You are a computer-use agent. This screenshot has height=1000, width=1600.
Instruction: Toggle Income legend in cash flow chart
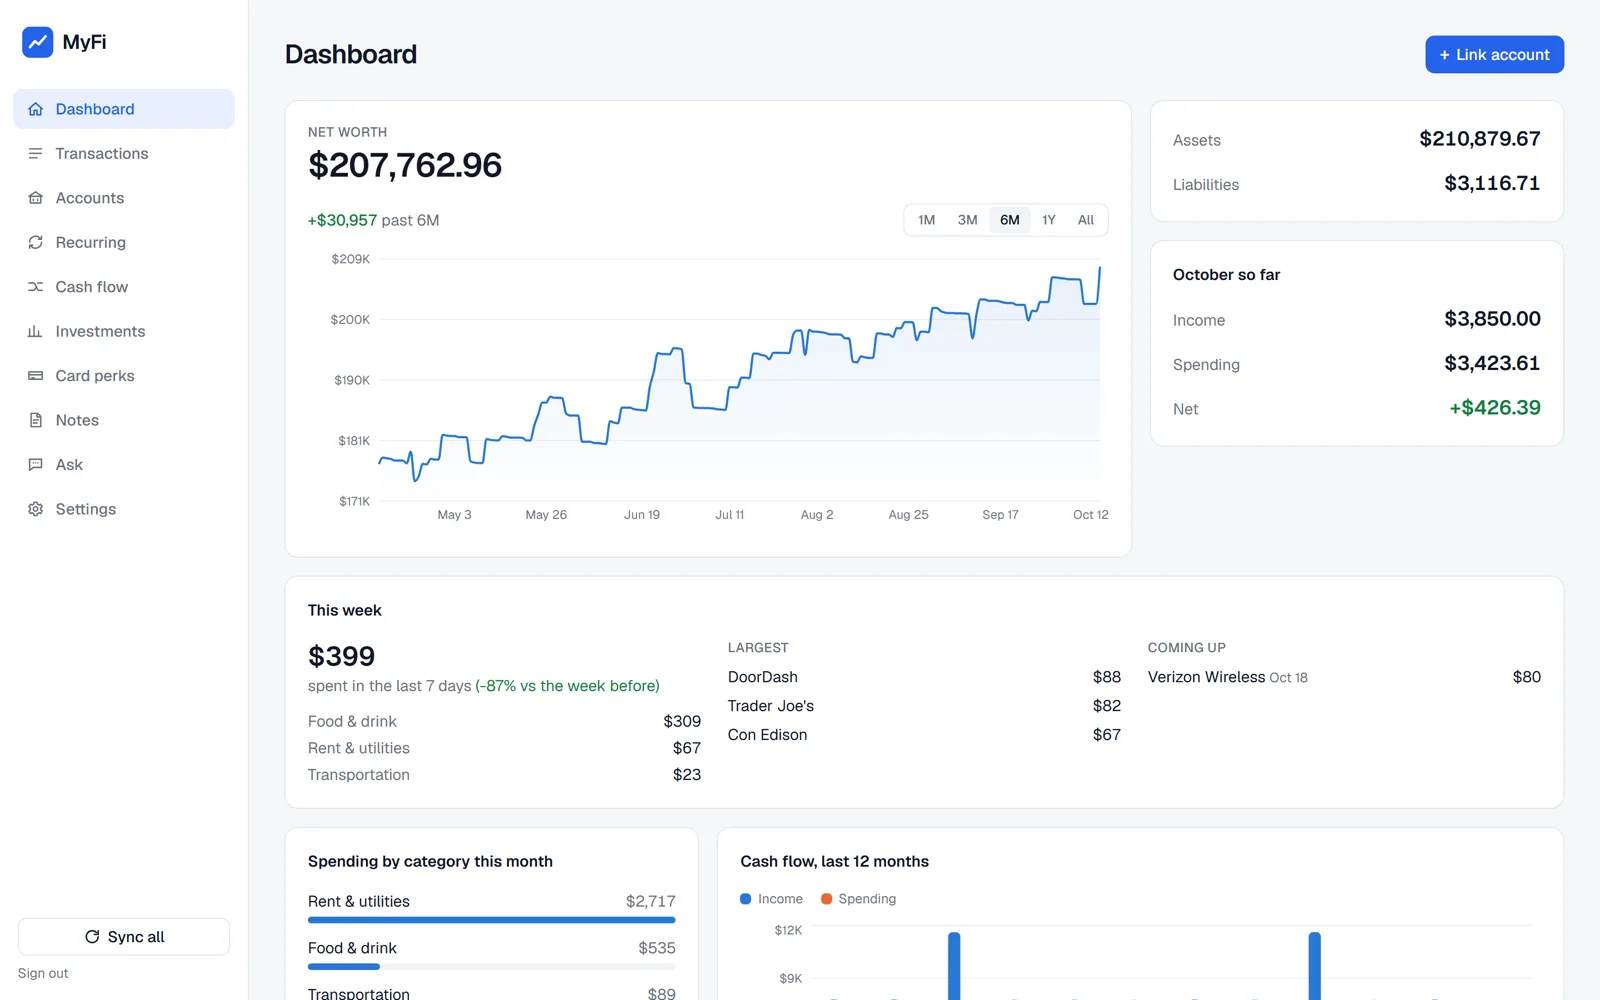pos(771,899)
